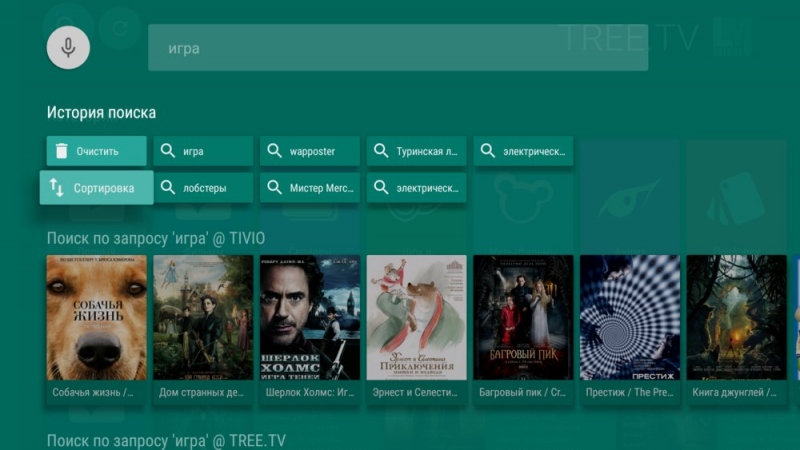Click the 'Багровый пик / Cr...' title caption
This screenshot has height=450, width=800.
point(522,392)
